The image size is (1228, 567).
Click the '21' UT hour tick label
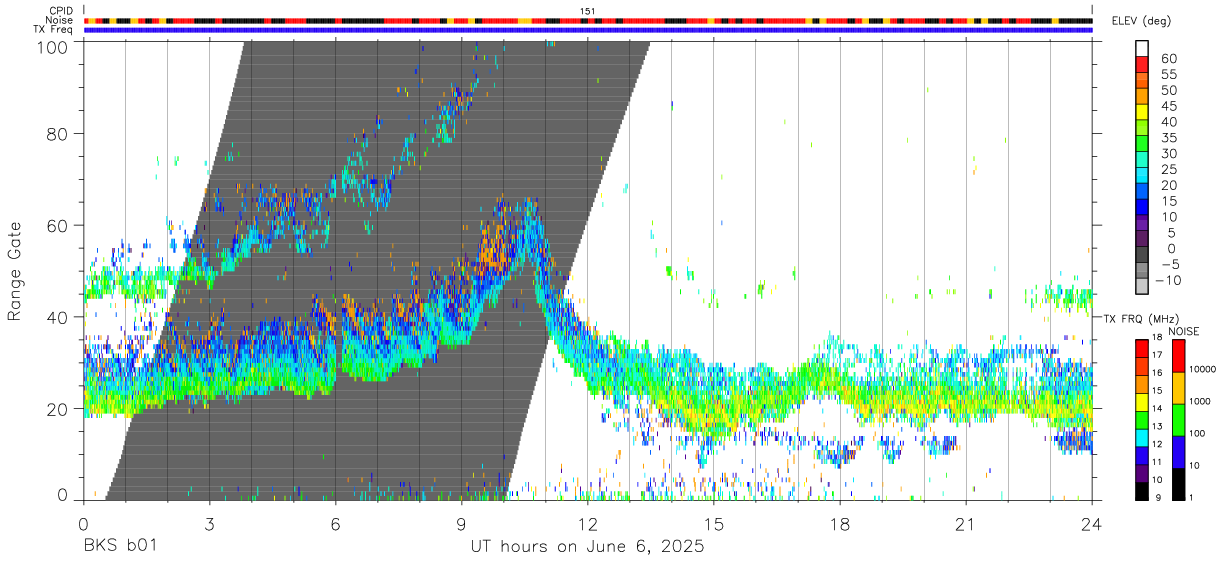click(x=965, y=522)
